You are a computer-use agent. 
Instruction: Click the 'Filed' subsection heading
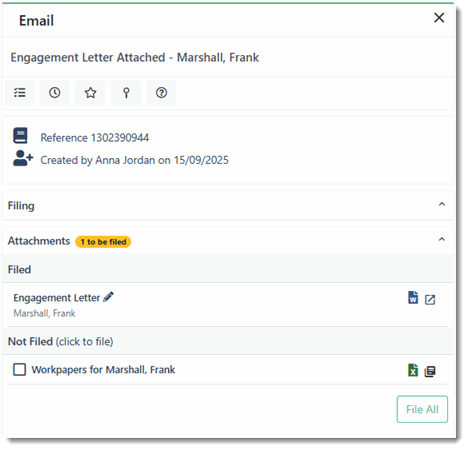[19, 269]
